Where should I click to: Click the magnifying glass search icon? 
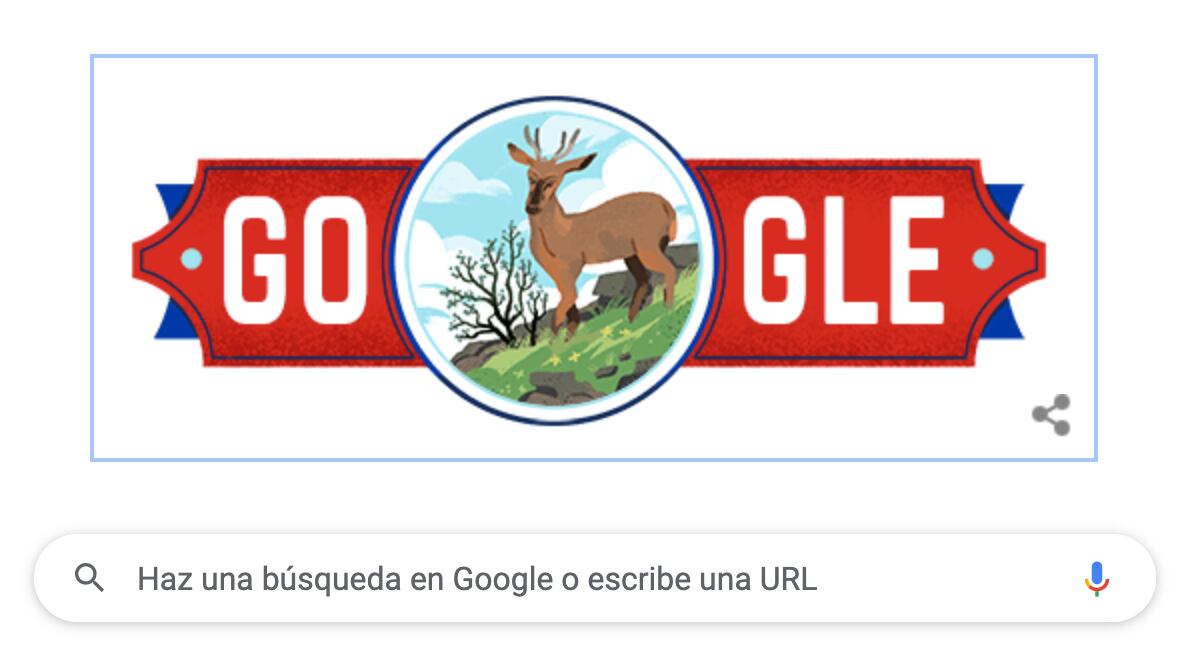[90, 578]
